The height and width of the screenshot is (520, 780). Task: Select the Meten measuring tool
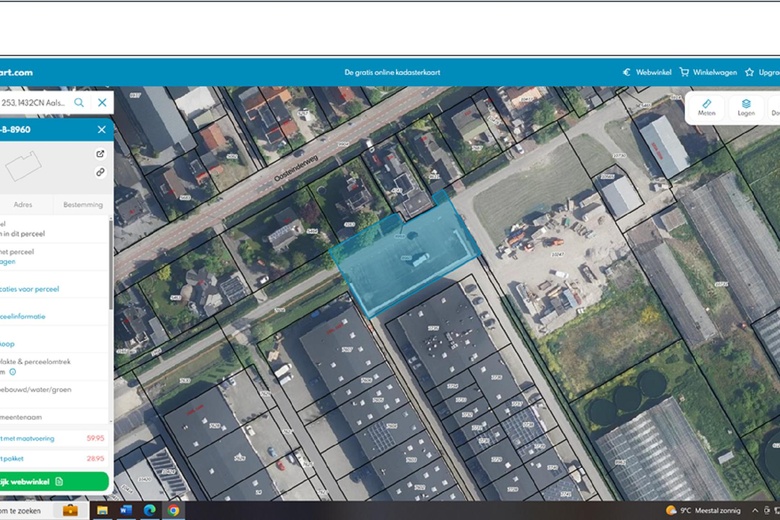coord(707,107)
